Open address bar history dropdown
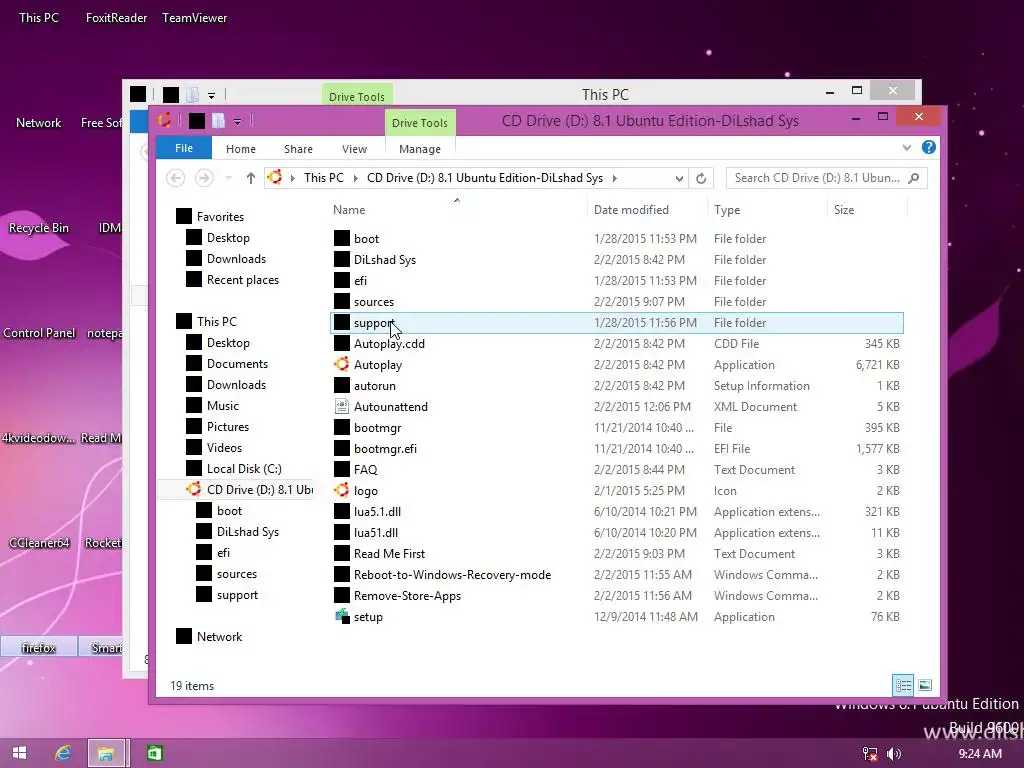 679,178
